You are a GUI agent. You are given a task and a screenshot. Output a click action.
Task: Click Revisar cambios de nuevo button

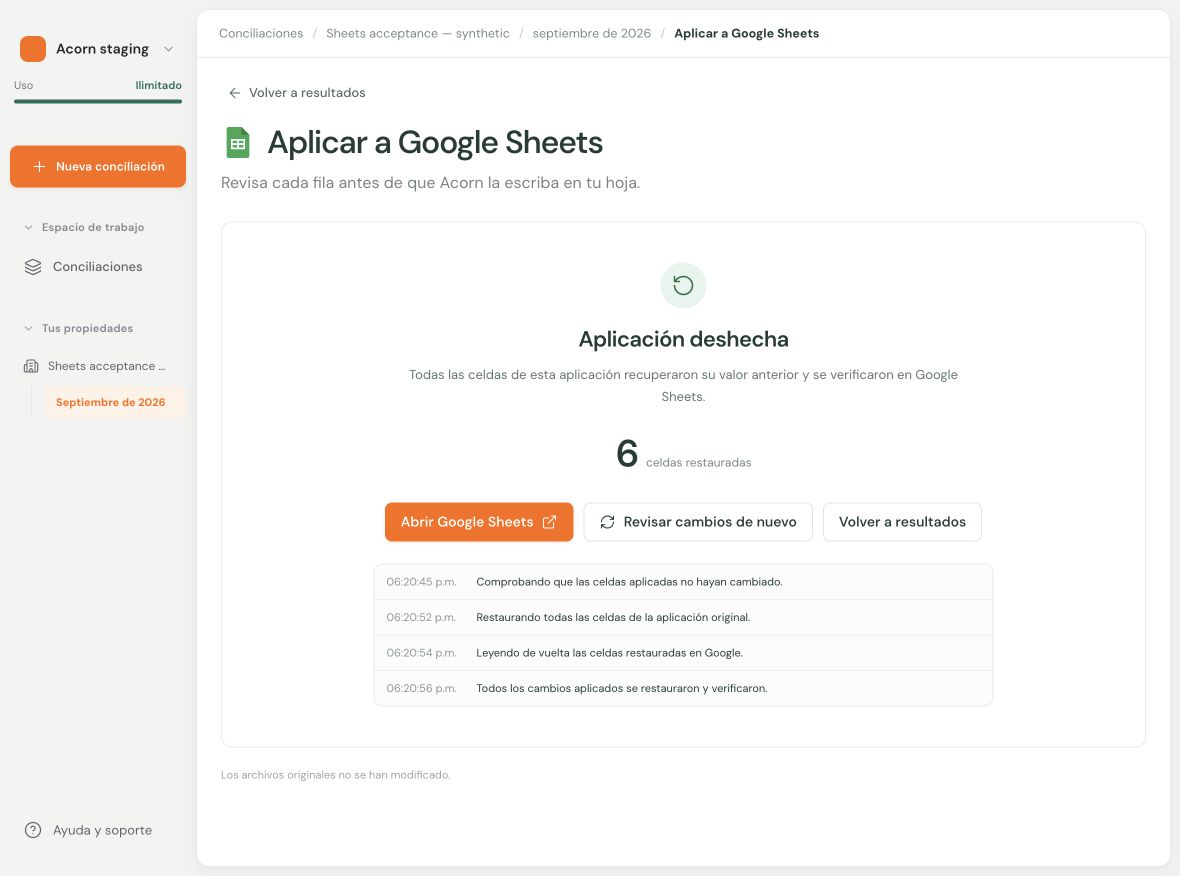tap(698, 522)
